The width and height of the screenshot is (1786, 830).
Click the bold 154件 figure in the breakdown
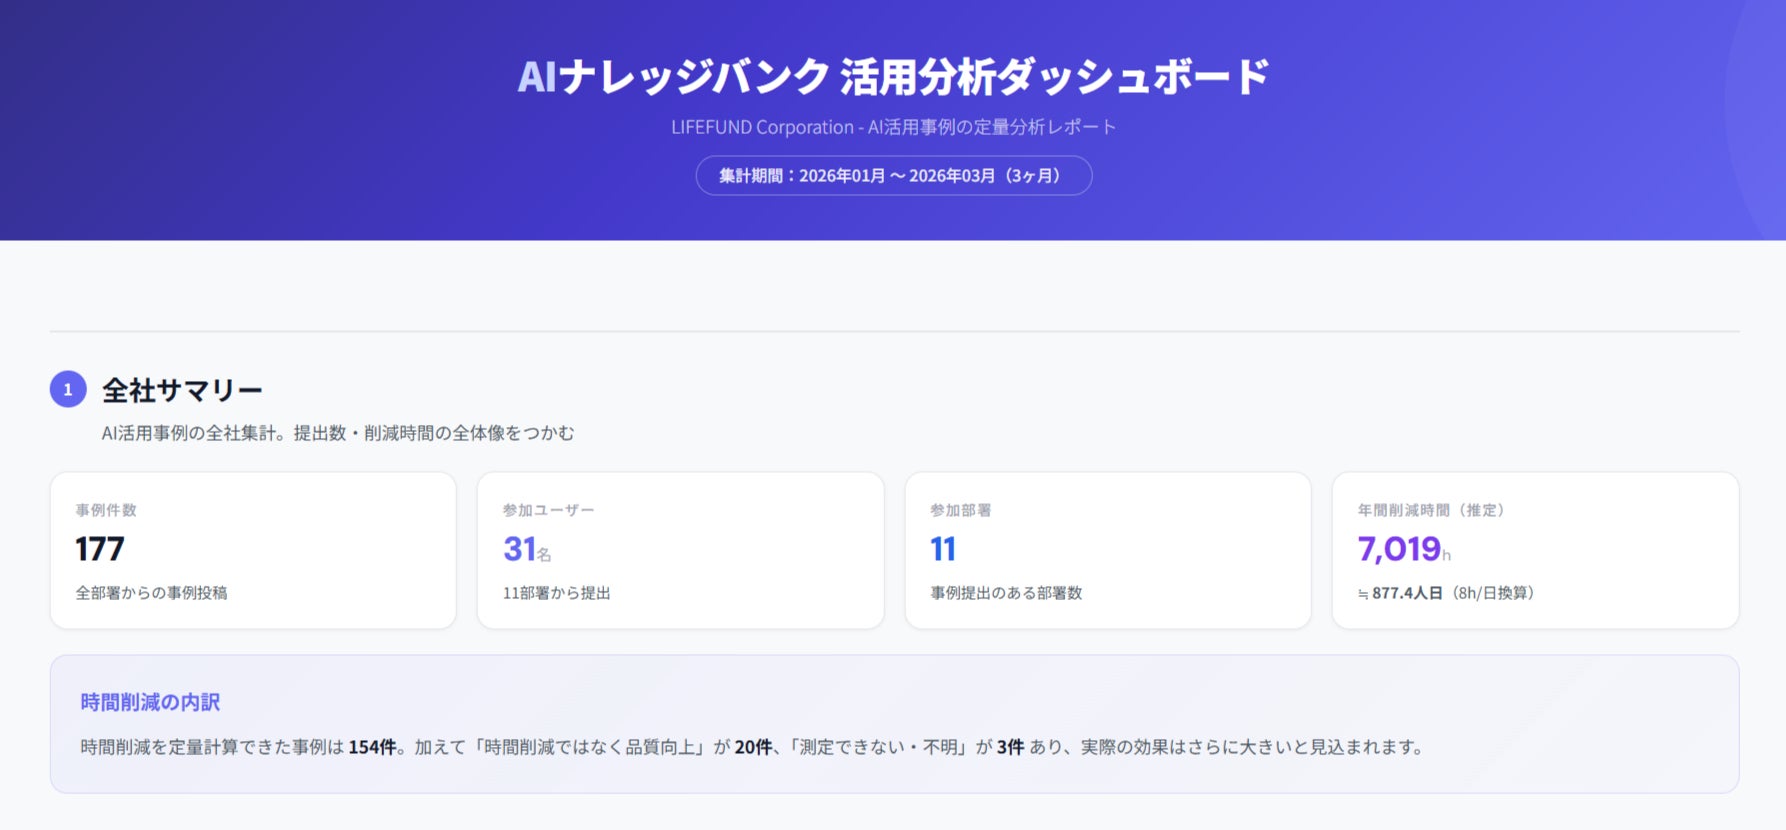coord(372,747)
